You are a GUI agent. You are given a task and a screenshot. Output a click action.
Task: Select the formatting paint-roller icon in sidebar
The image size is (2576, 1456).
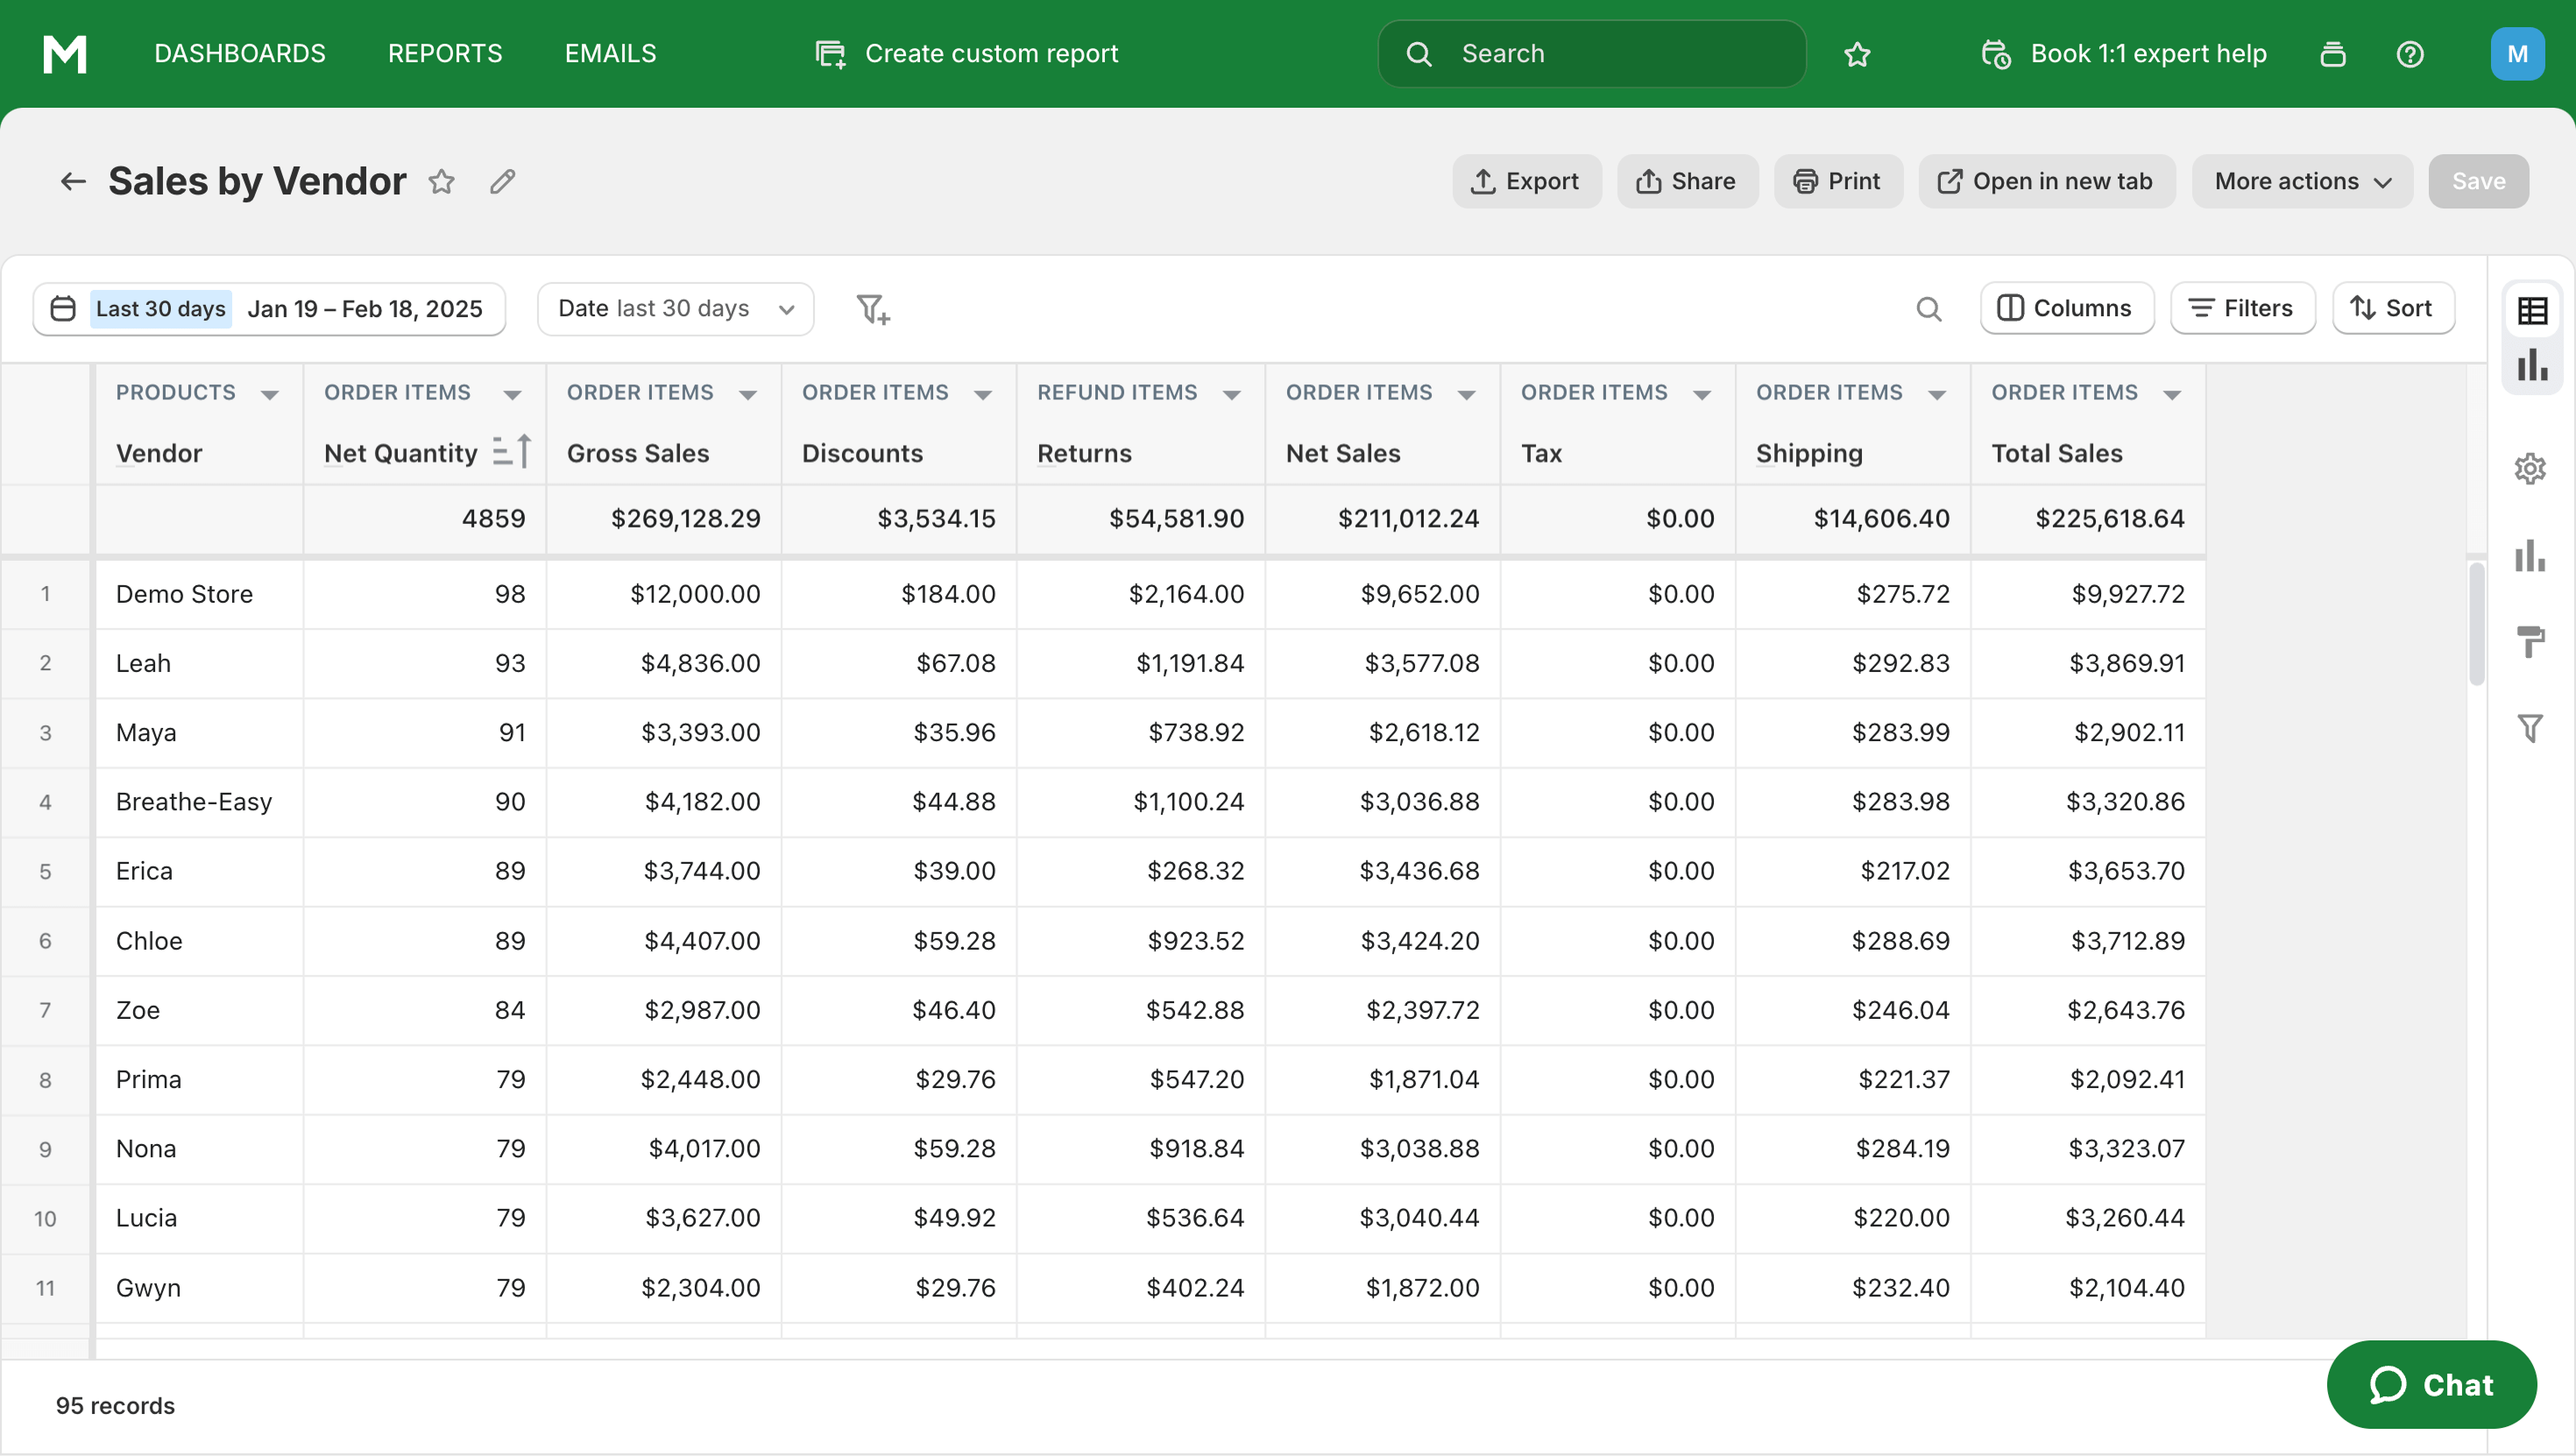pyautogui.click(x=2532, y=641)
